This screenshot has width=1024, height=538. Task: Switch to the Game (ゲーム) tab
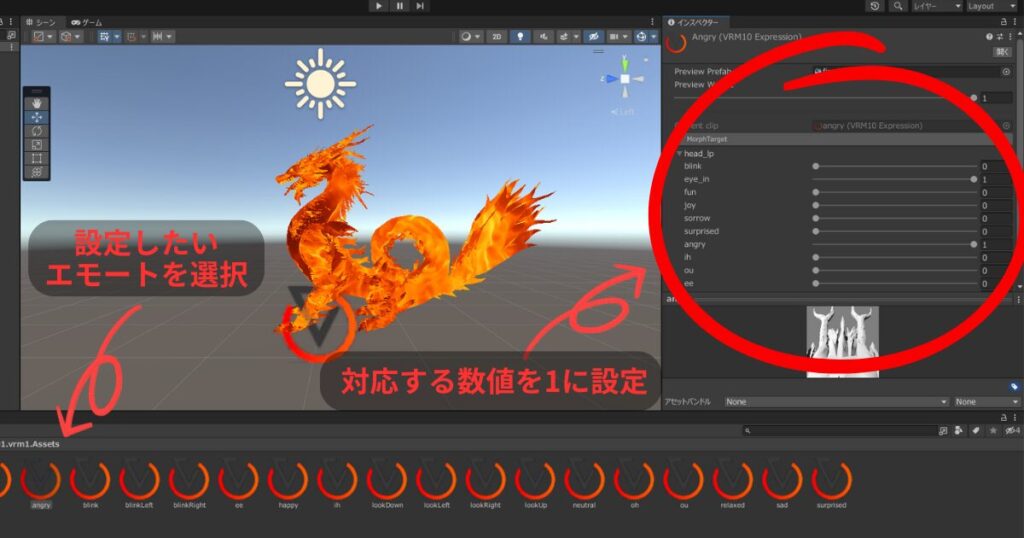88,22
